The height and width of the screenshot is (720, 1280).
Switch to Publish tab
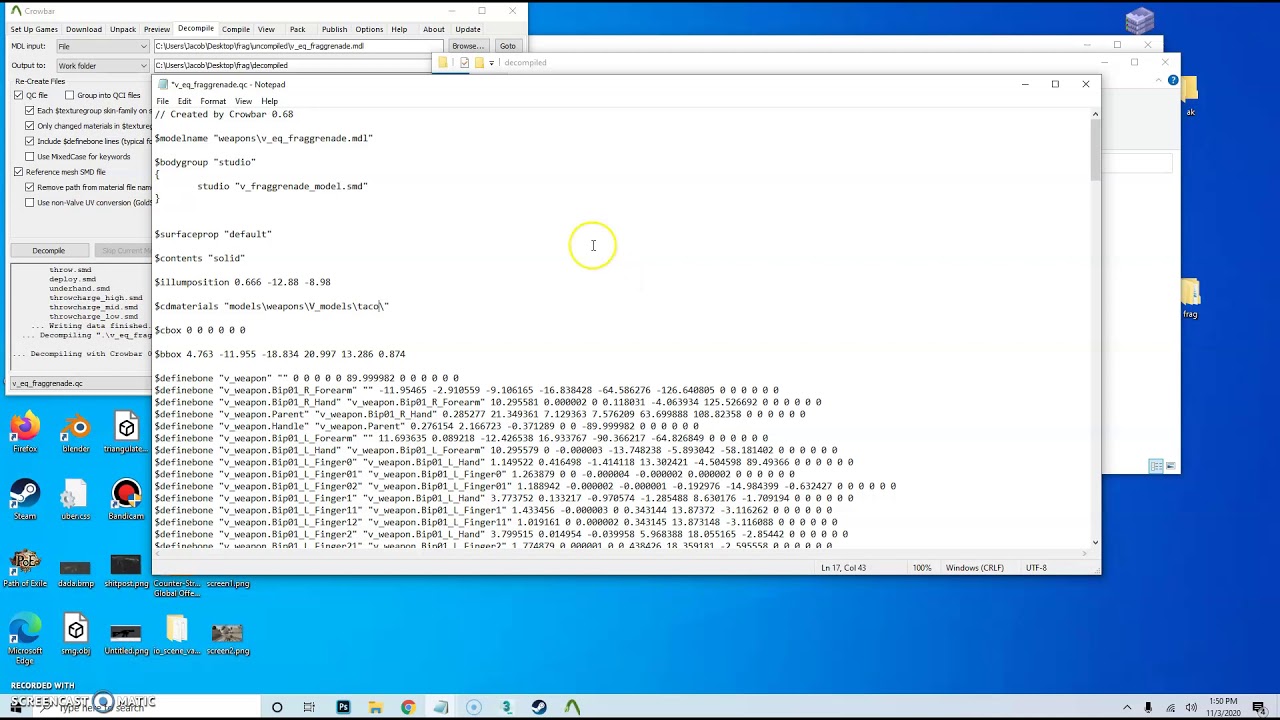334,29
